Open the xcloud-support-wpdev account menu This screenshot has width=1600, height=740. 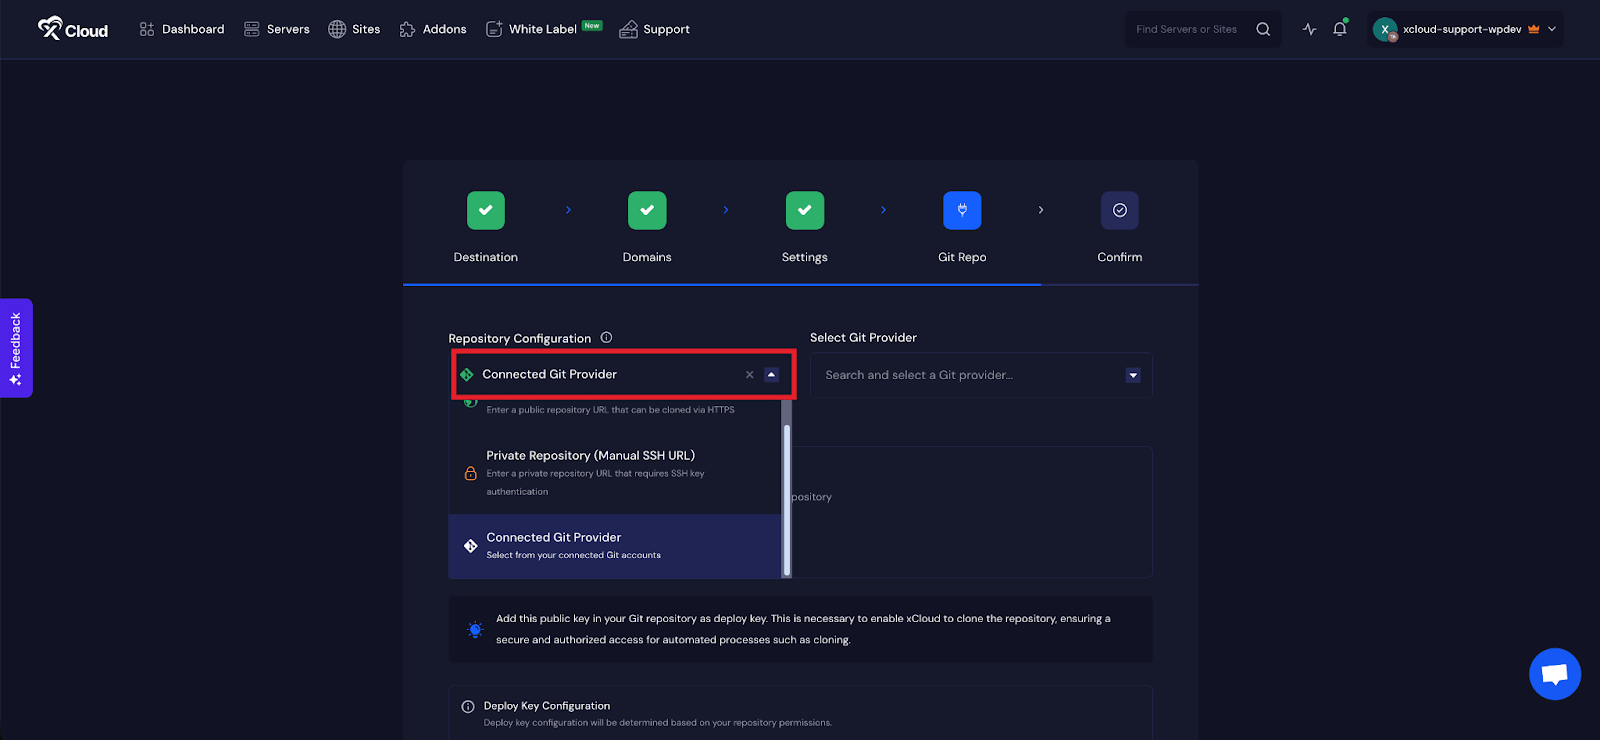tap(1465, 29)
